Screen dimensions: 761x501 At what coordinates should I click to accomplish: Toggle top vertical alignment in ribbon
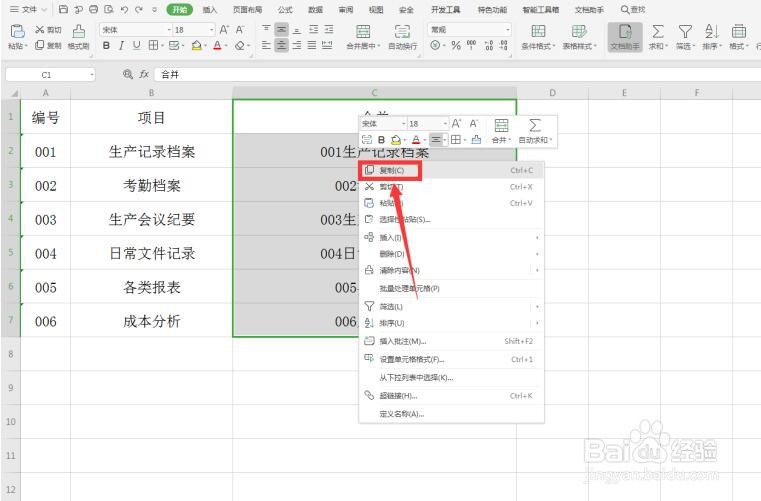coord(266,29)
